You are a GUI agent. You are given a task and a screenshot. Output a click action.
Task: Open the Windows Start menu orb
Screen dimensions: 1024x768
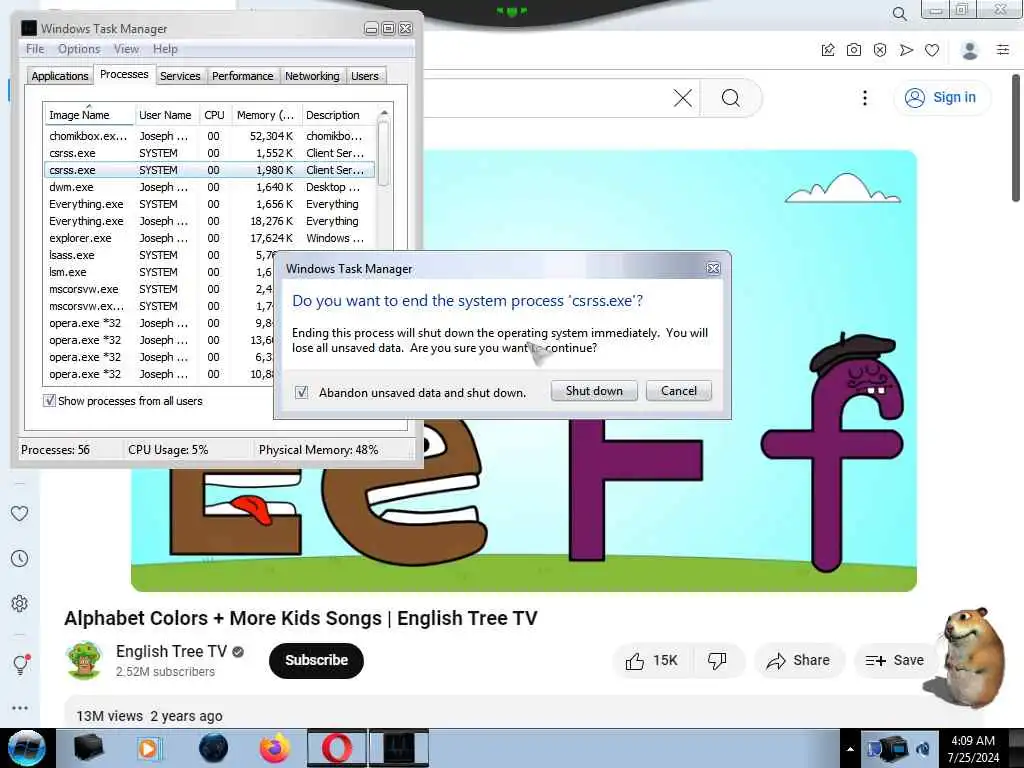(27, 748)
